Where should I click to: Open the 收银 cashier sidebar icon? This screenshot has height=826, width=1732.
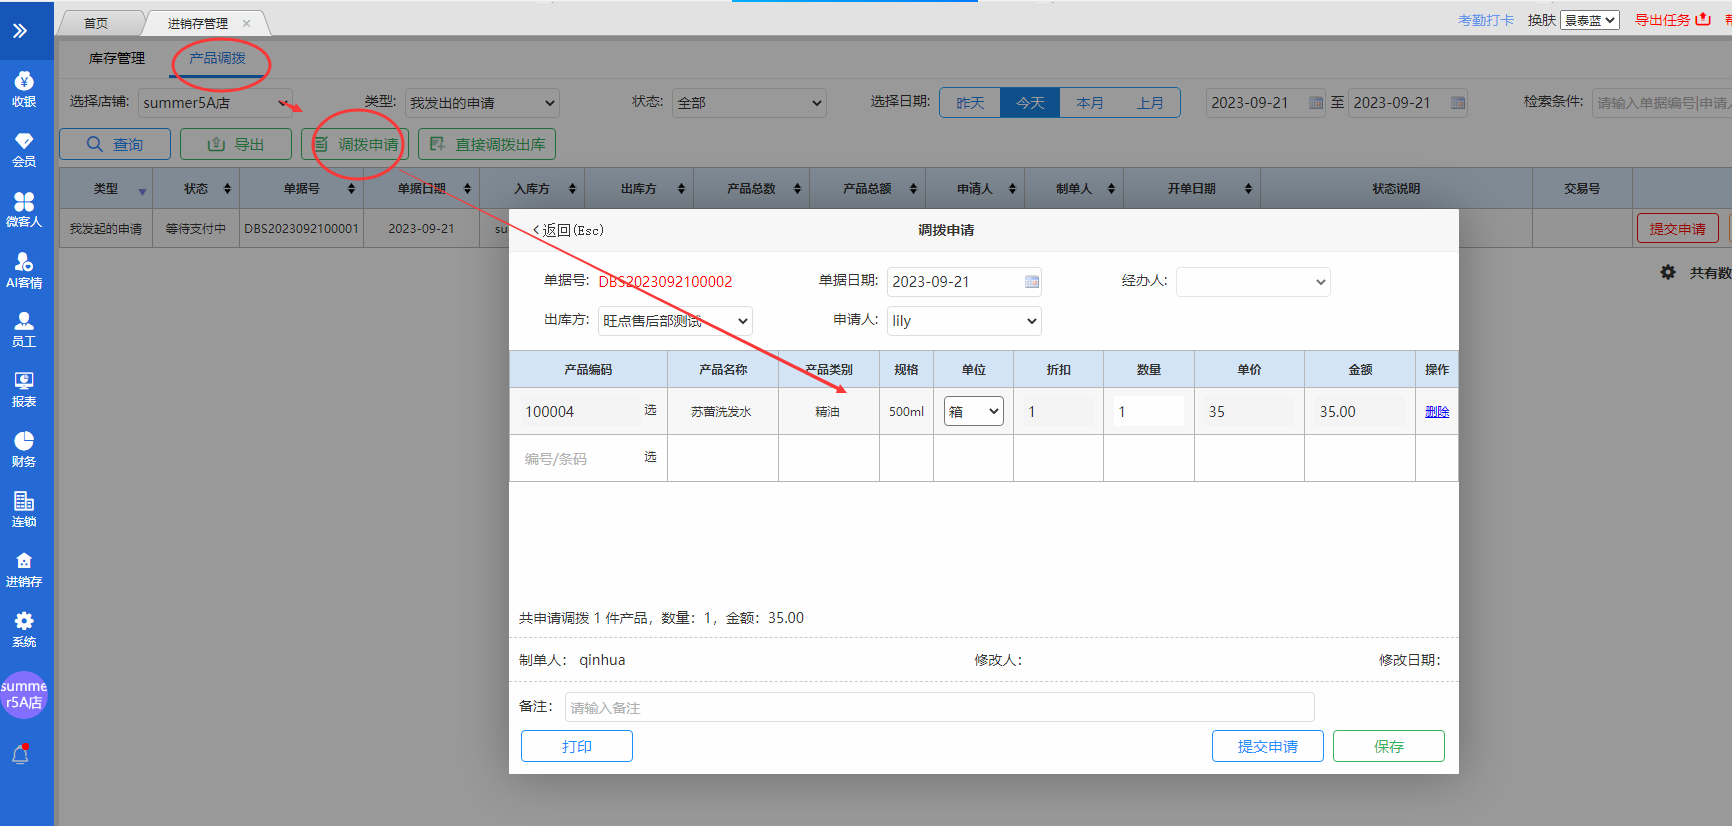[24, 89]
